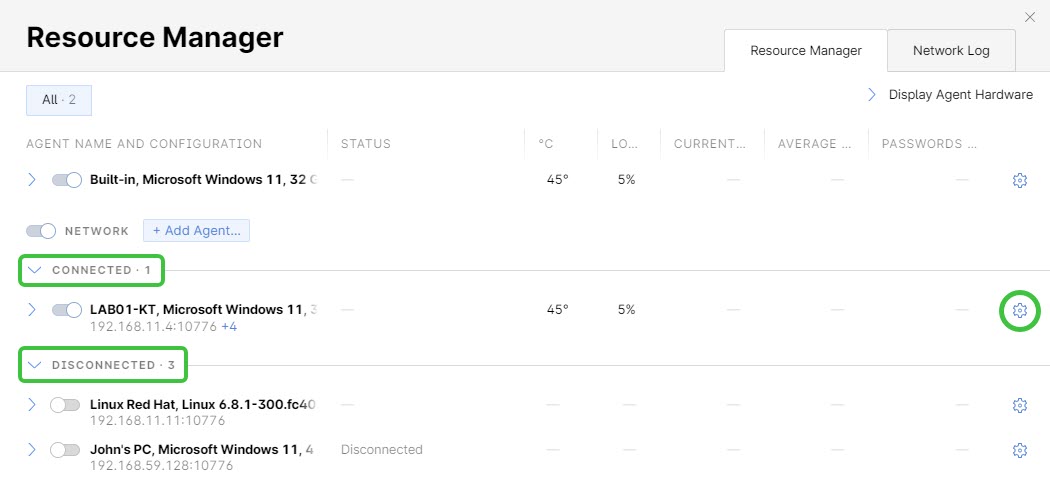1050x478 pixels.
Task: Disable the LAB01-KT agent switch
Action: [x=67, y=310]
